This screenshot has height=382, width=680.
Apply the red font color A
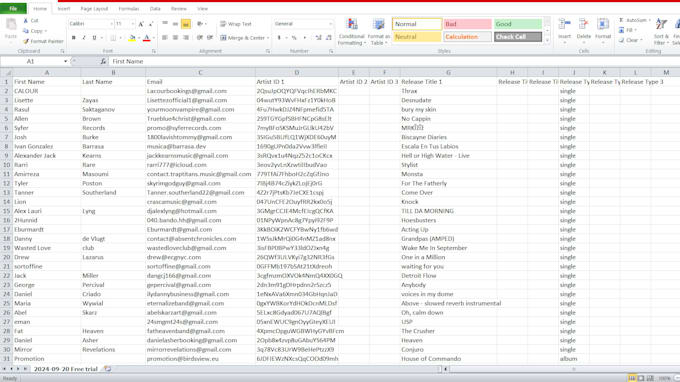pyautogui.click(x=147, y=38)
